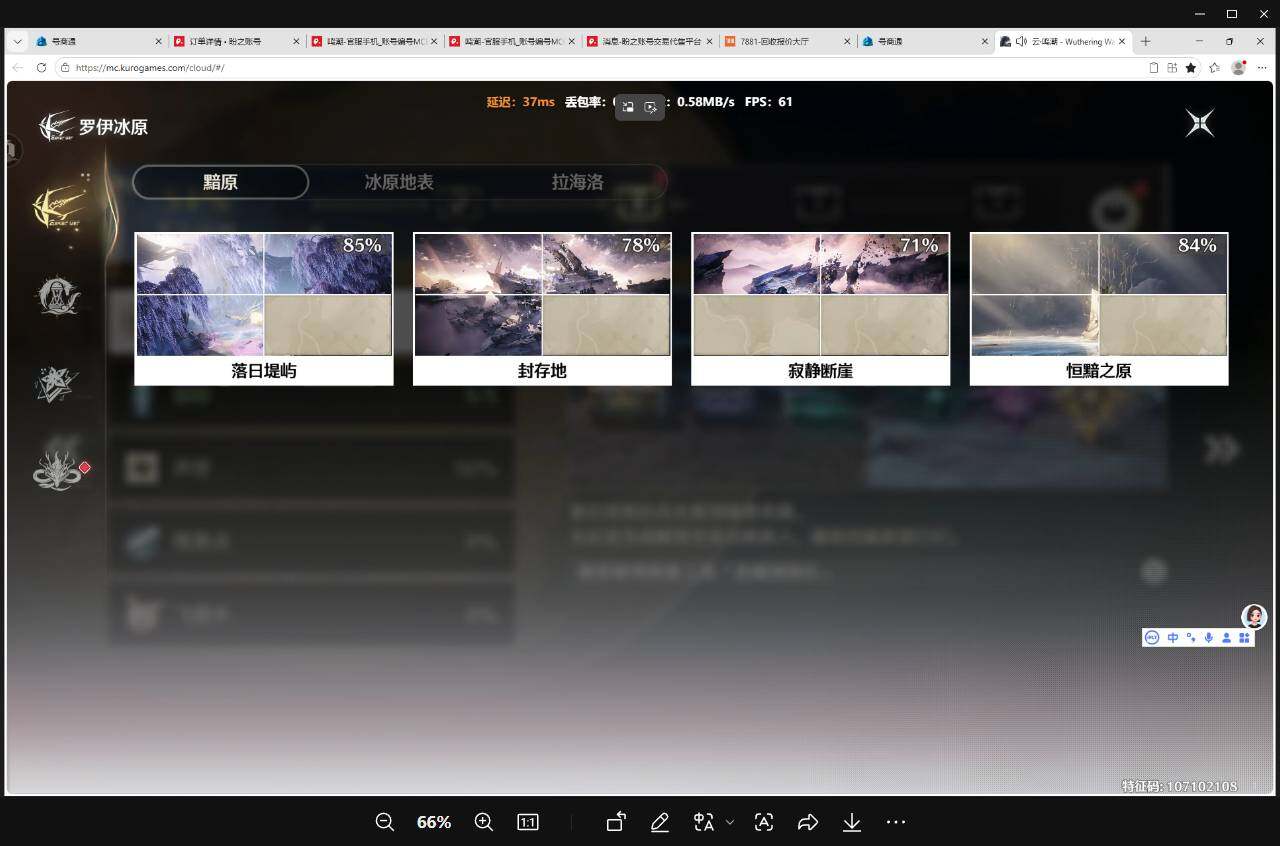The image size is (1280, 846).
Task: Click the cartoon avatar above the input toolbar
Action: pos(1254,616)
